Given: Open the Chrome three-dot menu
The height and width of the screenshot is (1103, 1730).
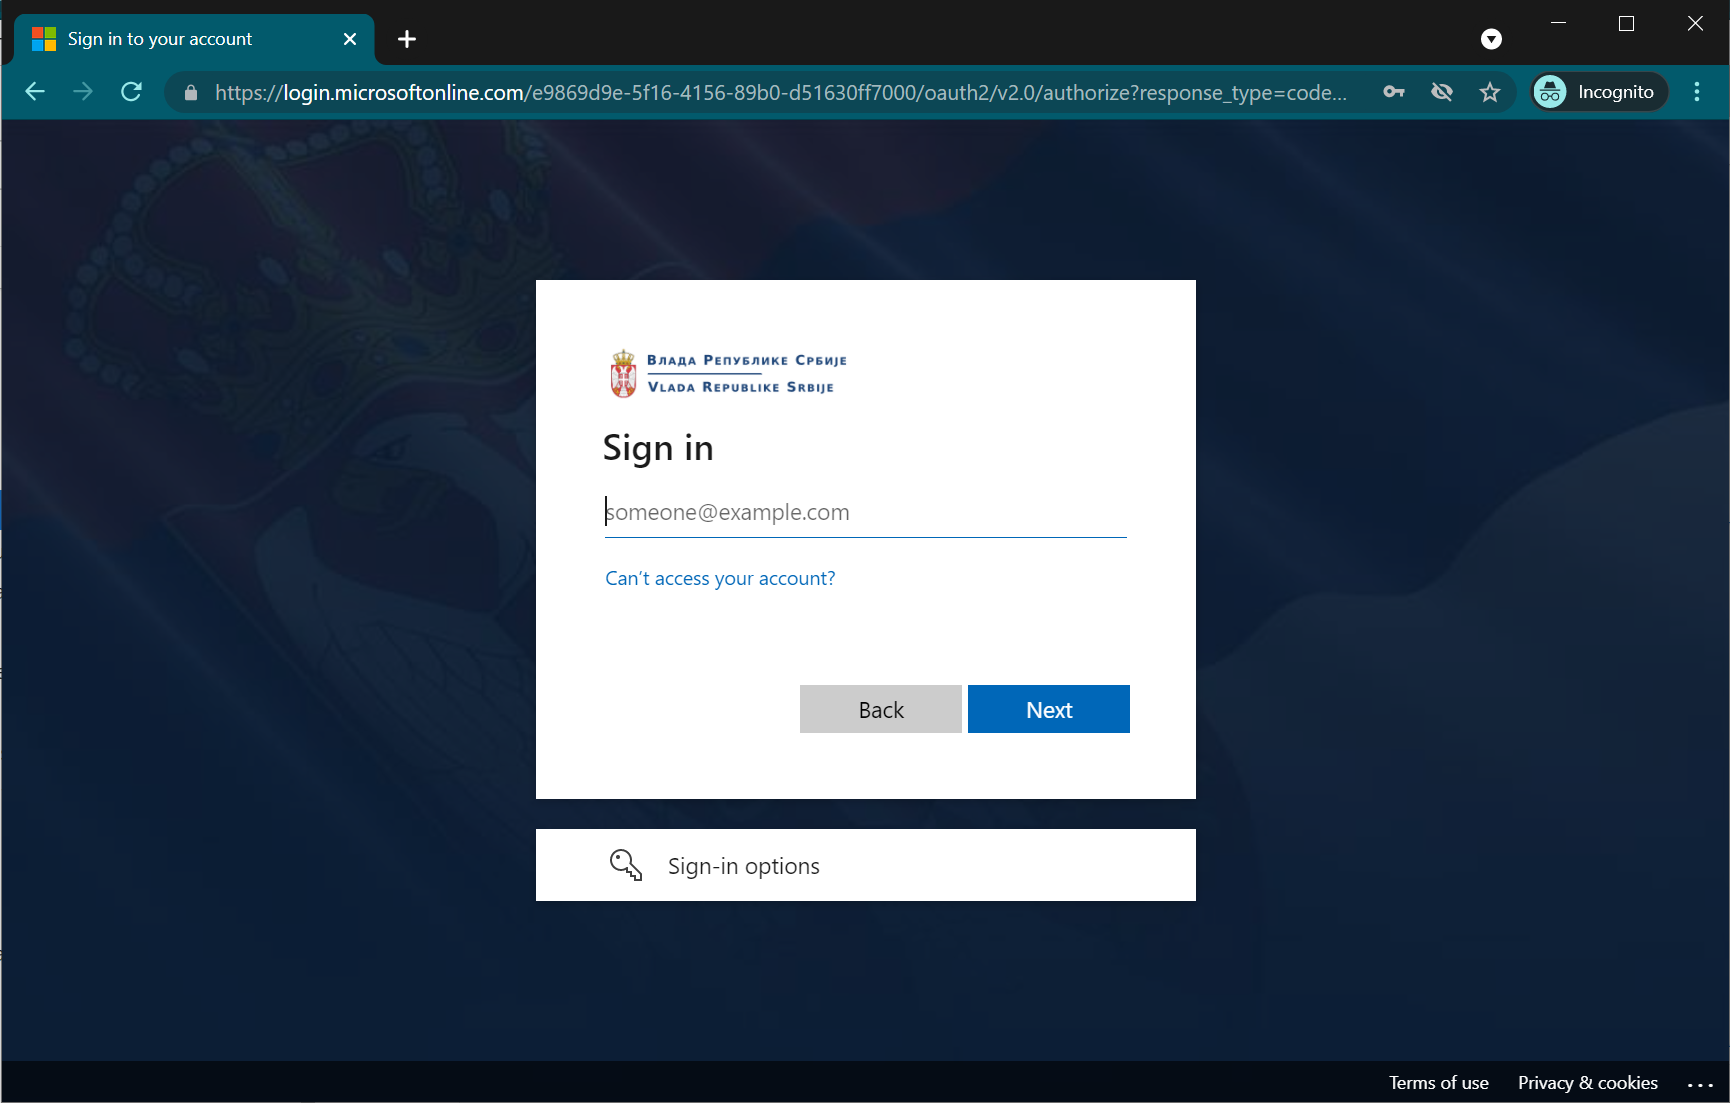Looking at the screenshot, I should pos(1697,91).
